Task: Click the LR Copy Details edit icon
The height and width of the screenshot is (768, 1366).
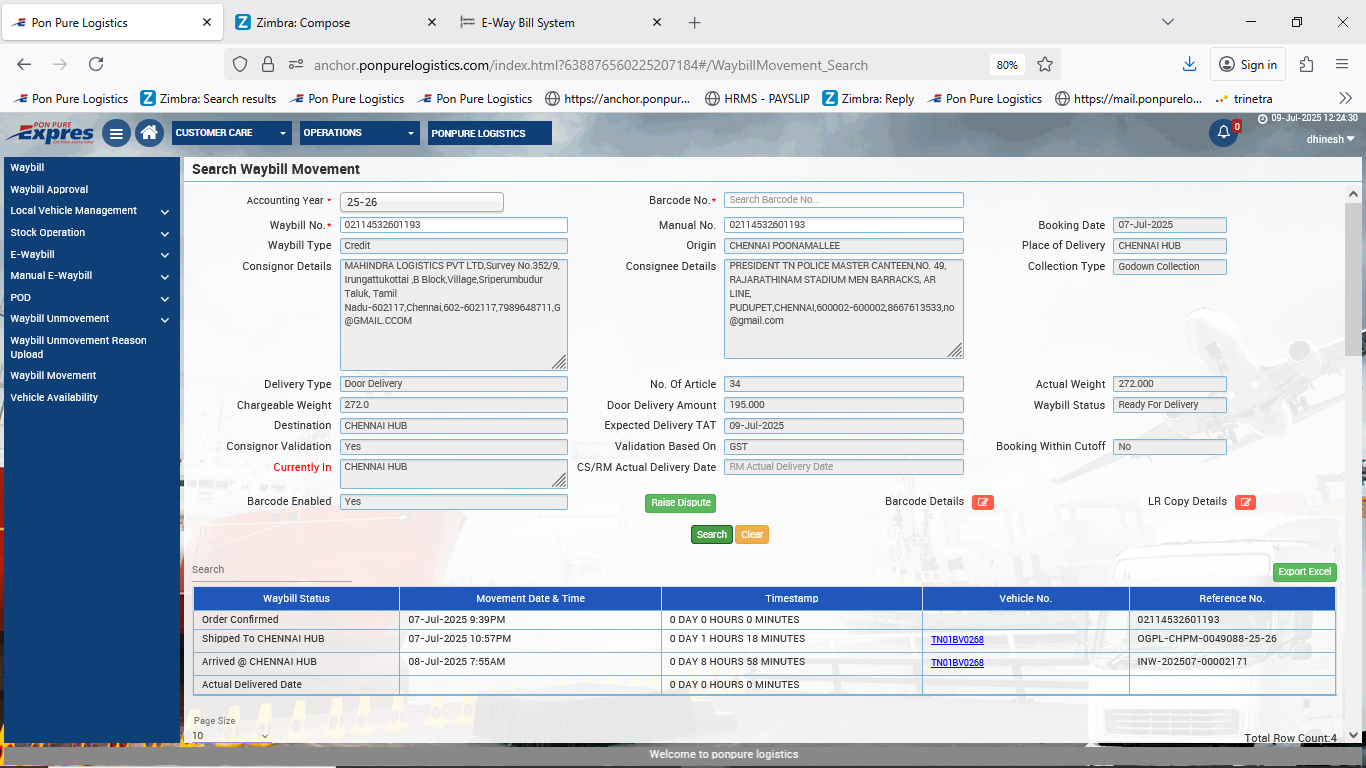Action: [1245, 502]
